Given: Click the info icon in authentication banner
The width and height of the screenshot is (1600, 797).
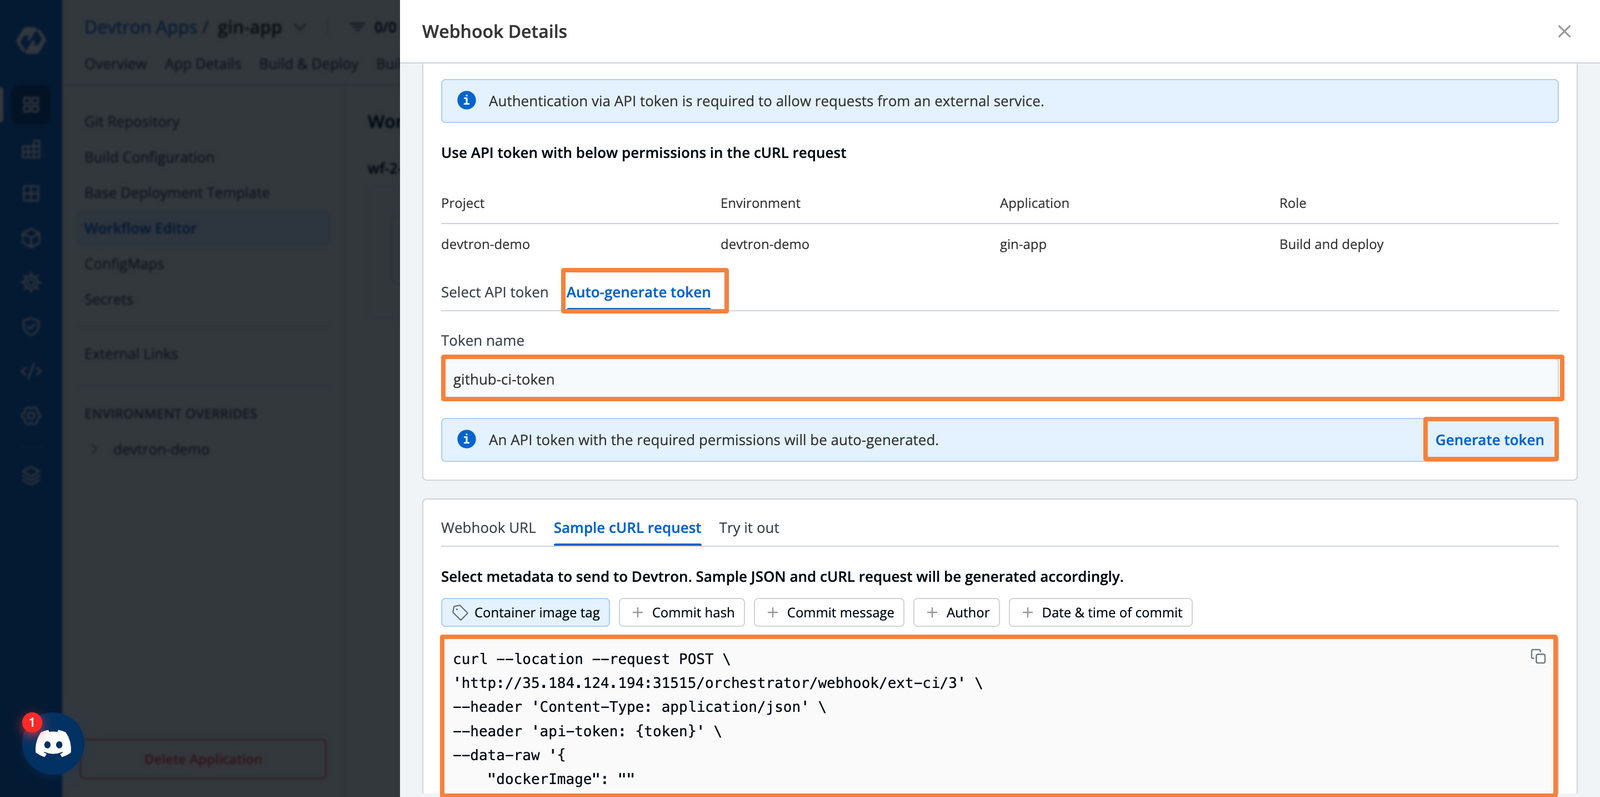Looking at the screenshot, I should coord(466,100).
